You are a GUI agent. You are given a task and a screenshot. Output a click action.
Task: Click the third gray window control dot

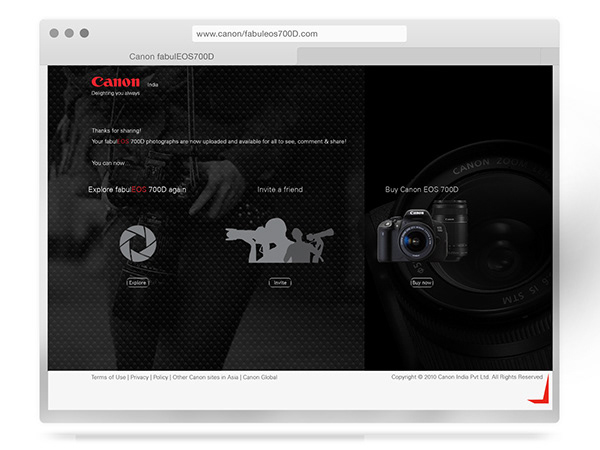click(85, 33)
